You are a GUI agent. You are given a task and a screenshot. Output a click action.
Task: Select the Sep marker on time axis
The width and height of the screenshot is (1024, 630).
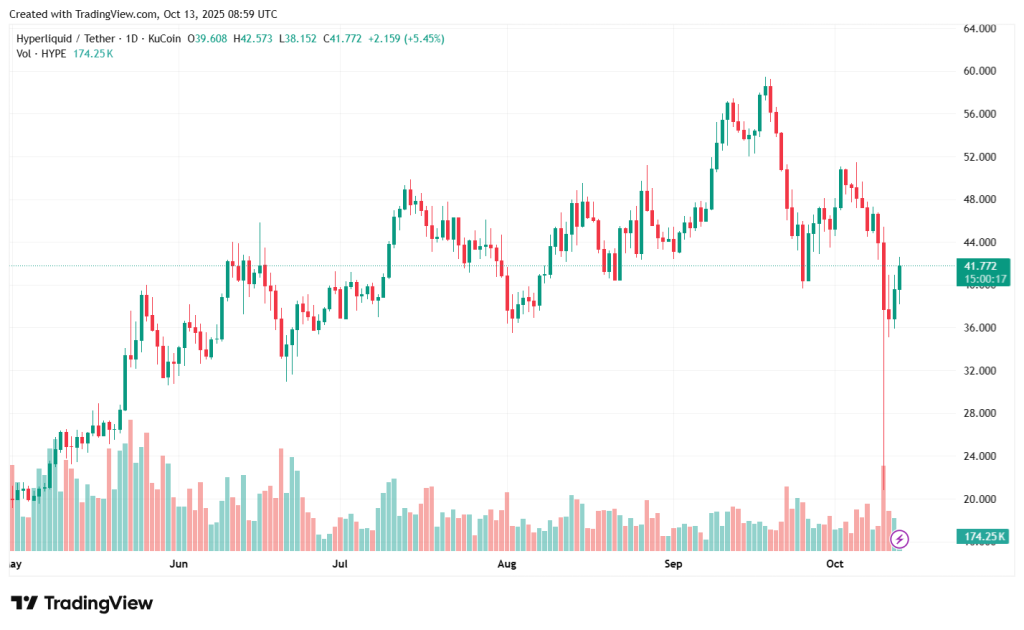673,564
